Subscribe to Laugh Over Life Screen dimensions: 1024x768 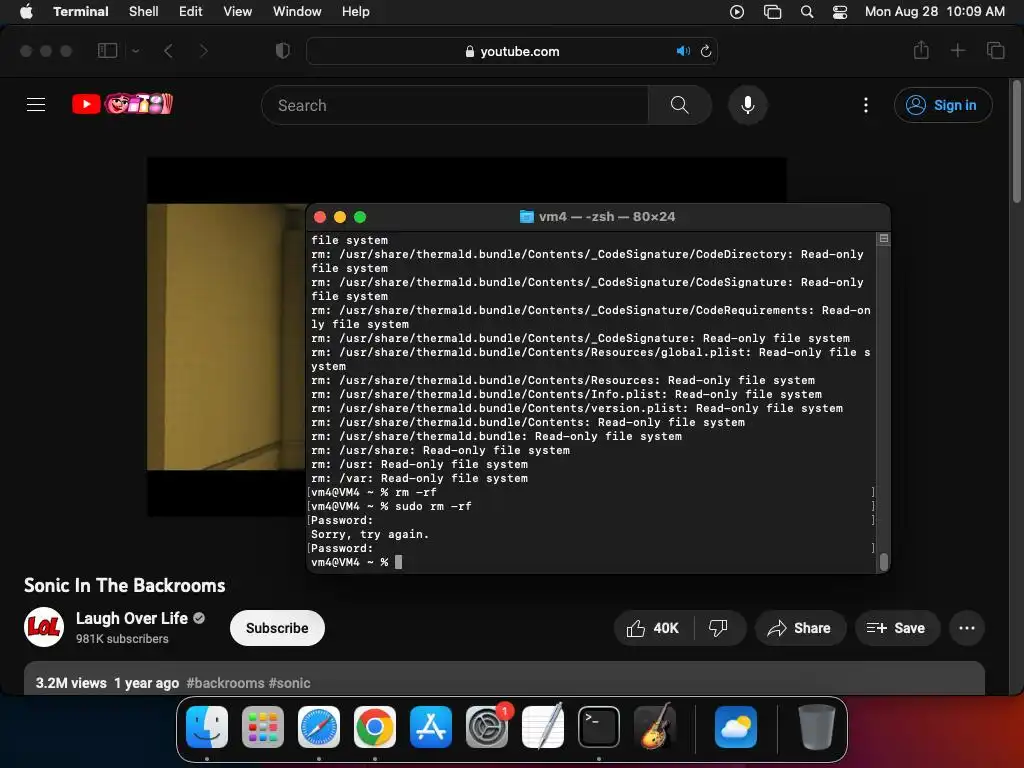[277, 628]
